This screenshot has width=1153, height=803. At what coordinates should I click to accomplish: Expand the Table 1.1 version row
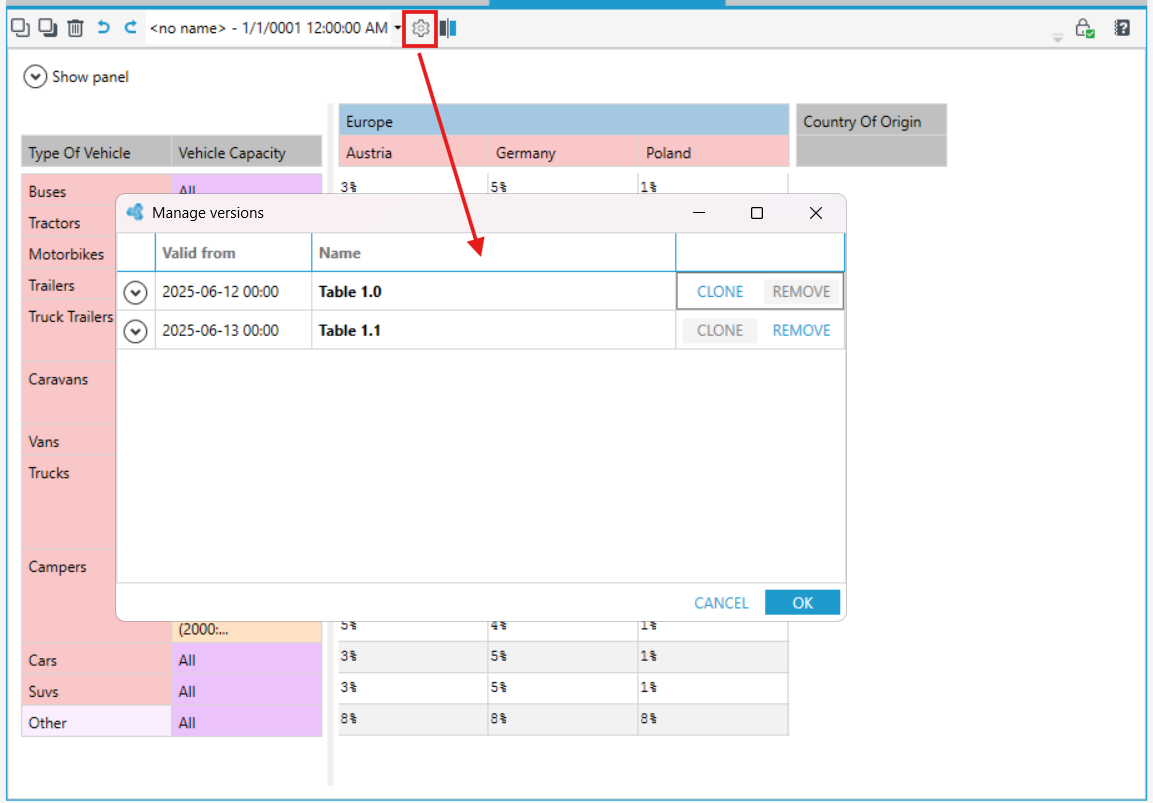135,331
